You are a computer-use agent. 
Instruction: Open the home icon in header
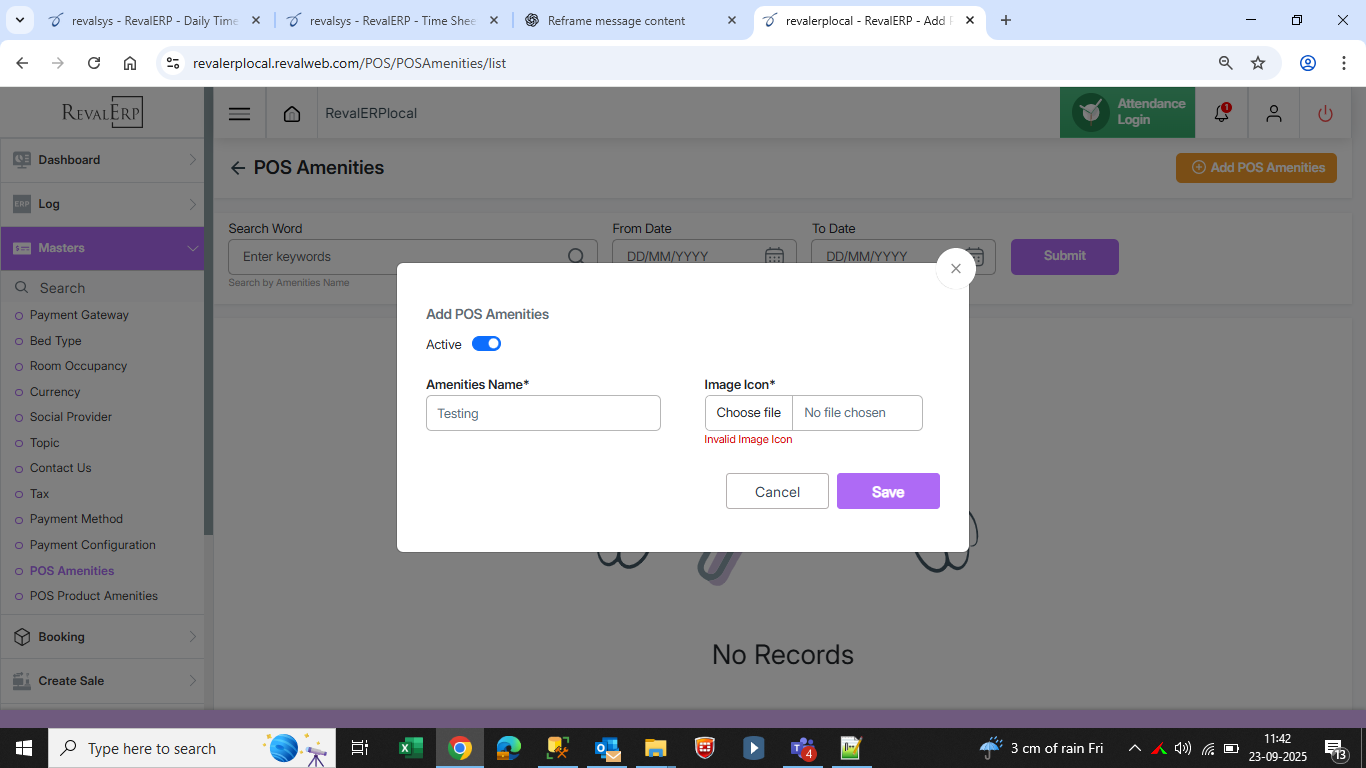pyautogui.click(x=292, y=113)
